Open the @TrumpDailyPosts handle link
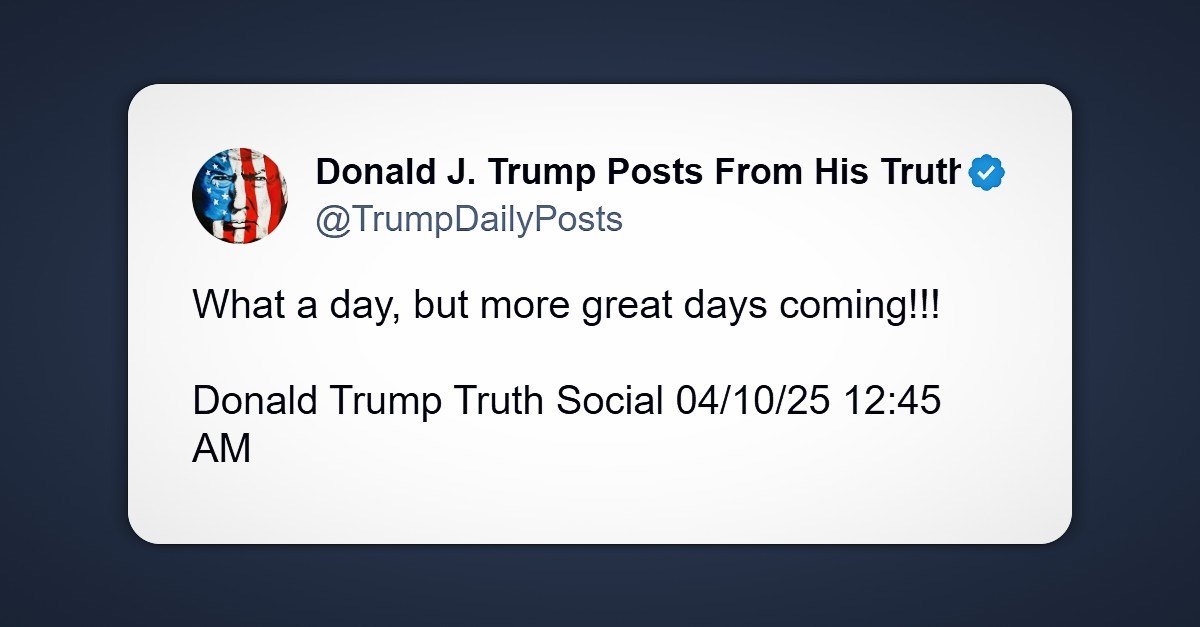This screenshot has height=627, width=1200. click(469, 219)
